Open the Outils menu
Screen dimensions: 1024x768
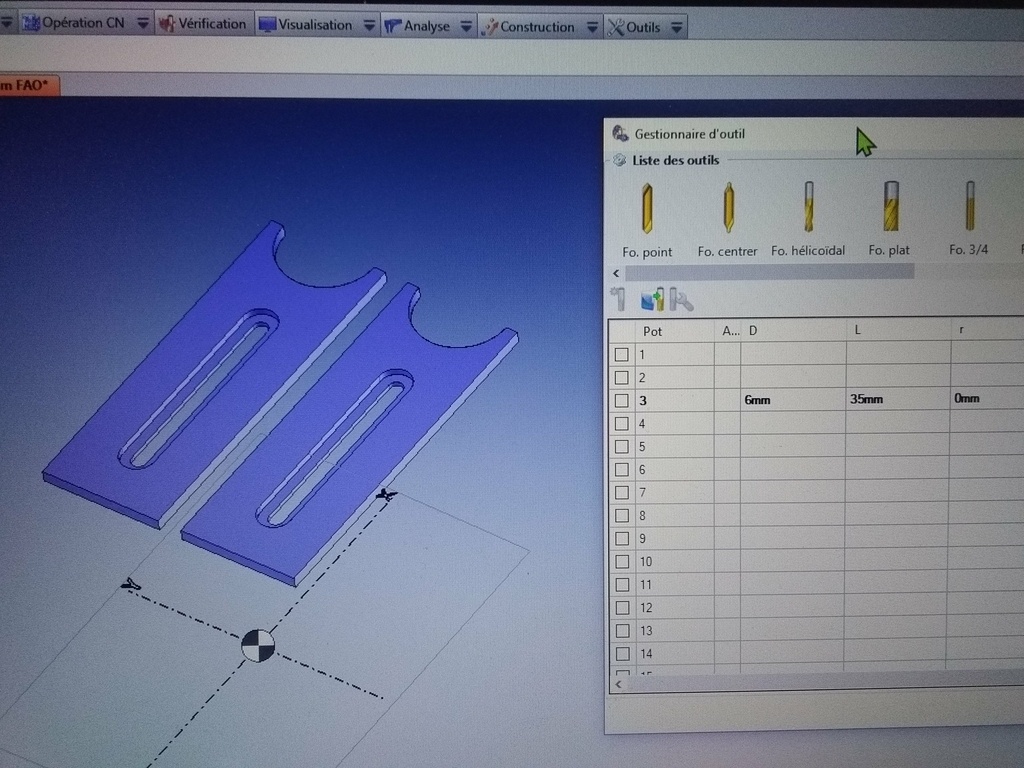pyautogui.click(x=645, y=27)
